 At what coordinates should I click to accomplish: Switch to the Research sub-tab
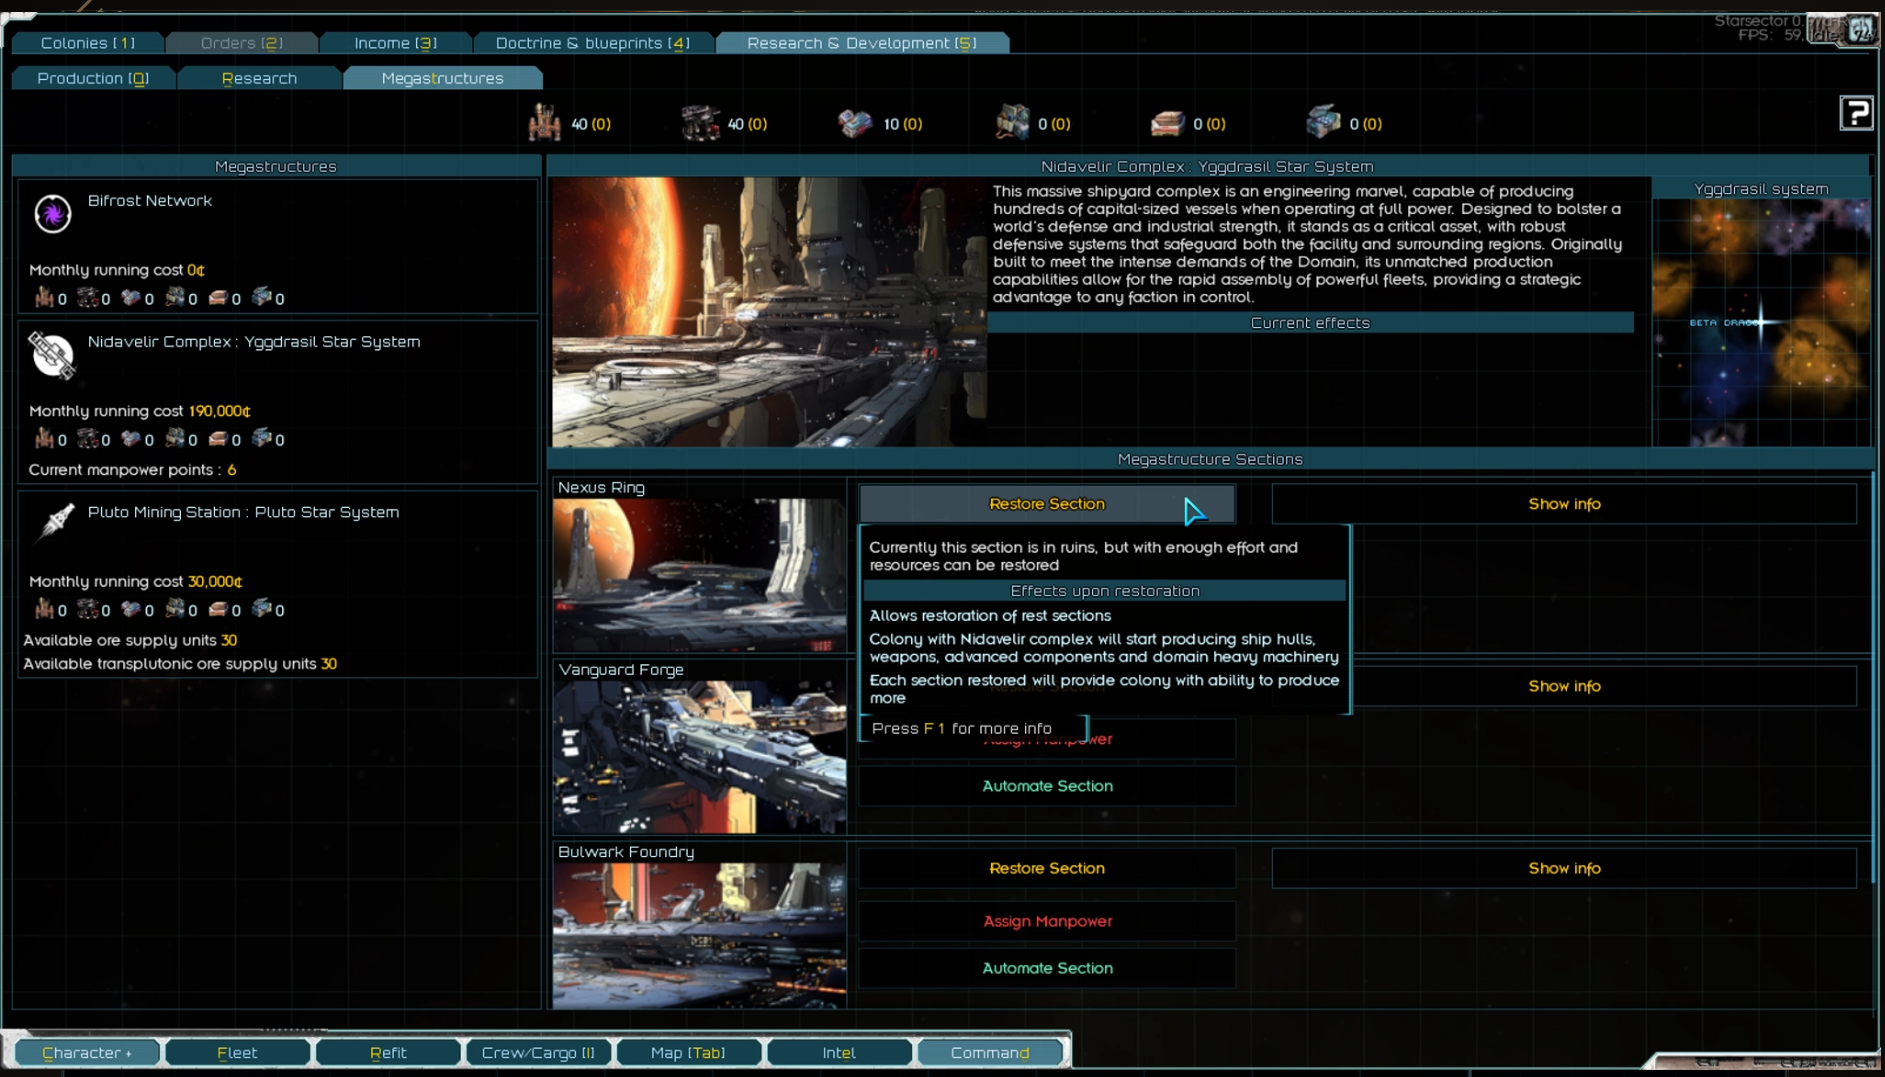(259, 78)
